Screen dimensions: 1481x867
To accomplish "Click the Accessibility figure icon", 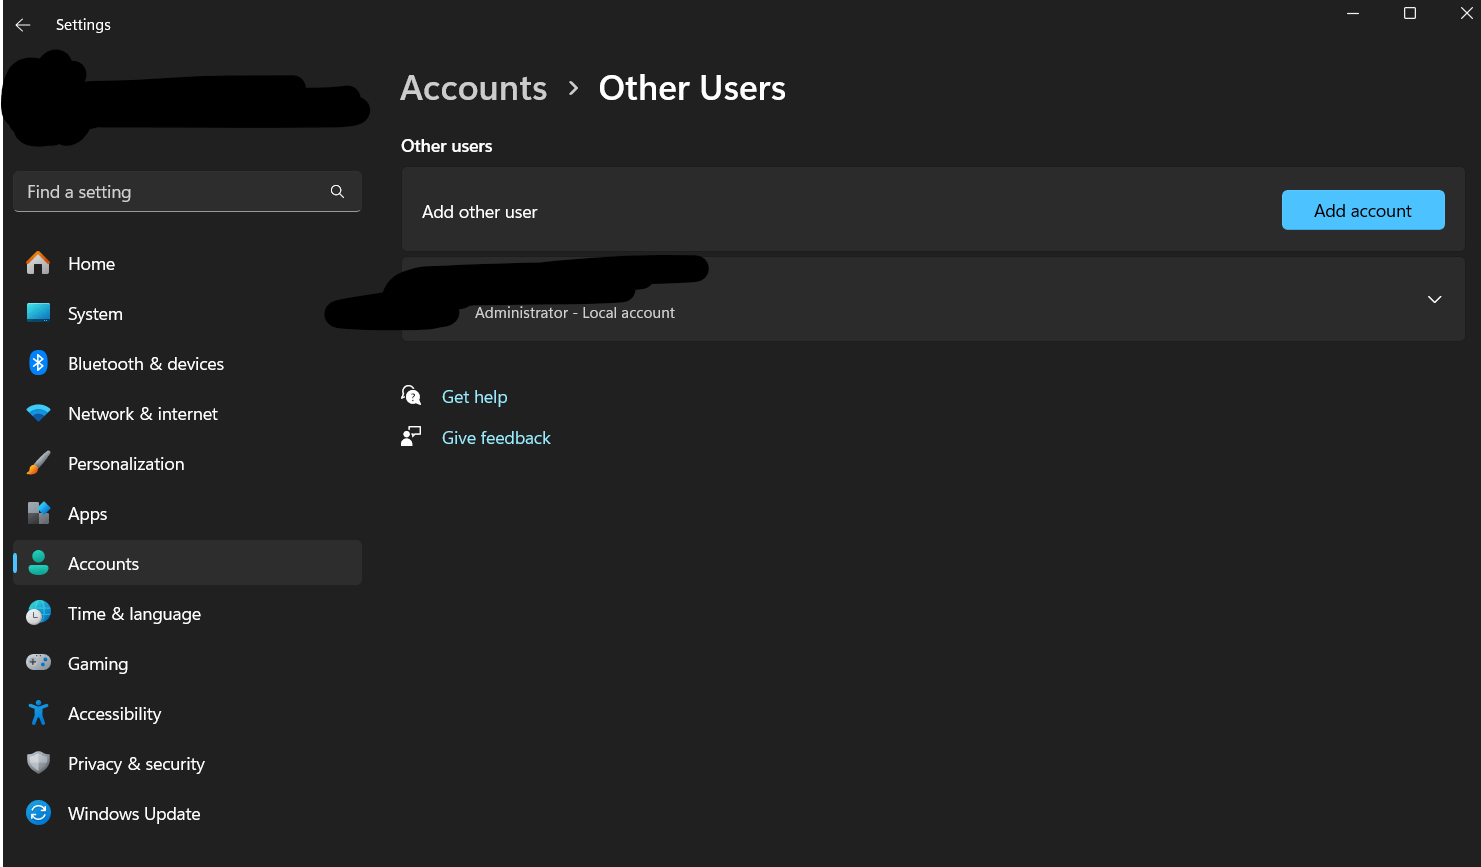I will click(38, 713).
